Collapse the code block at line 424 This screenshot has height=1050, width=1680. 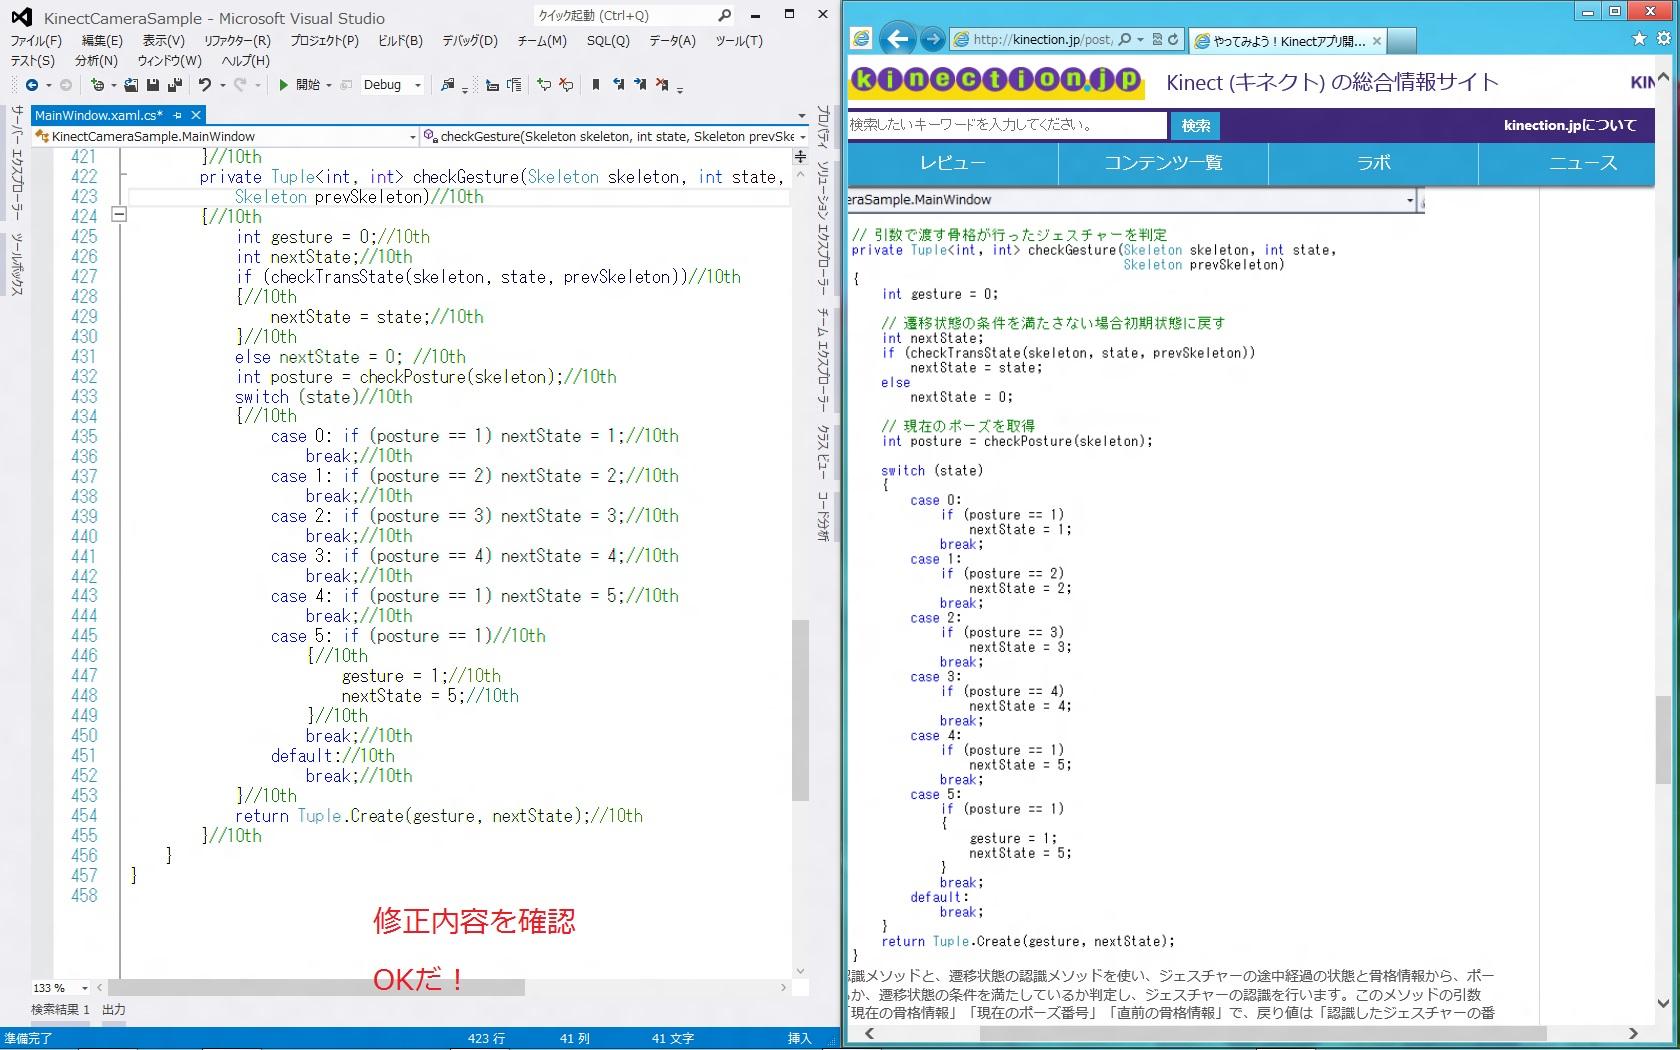coord(119,214)
